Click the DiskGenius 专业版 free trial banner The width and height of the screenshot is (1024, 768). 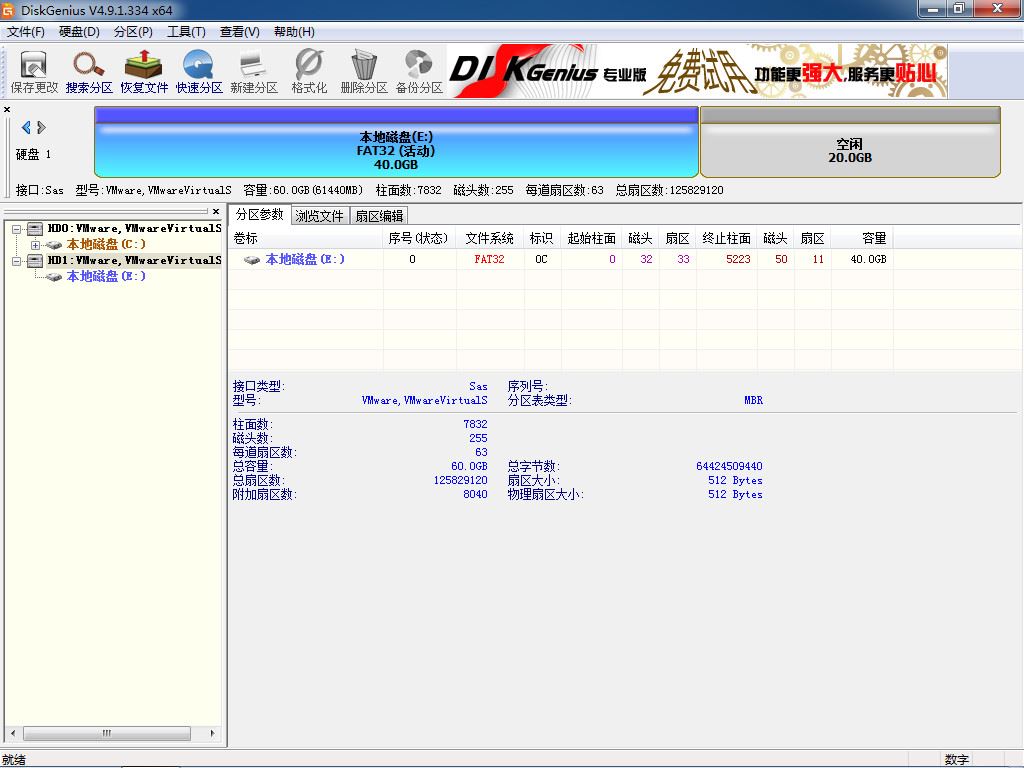point(697,71)
